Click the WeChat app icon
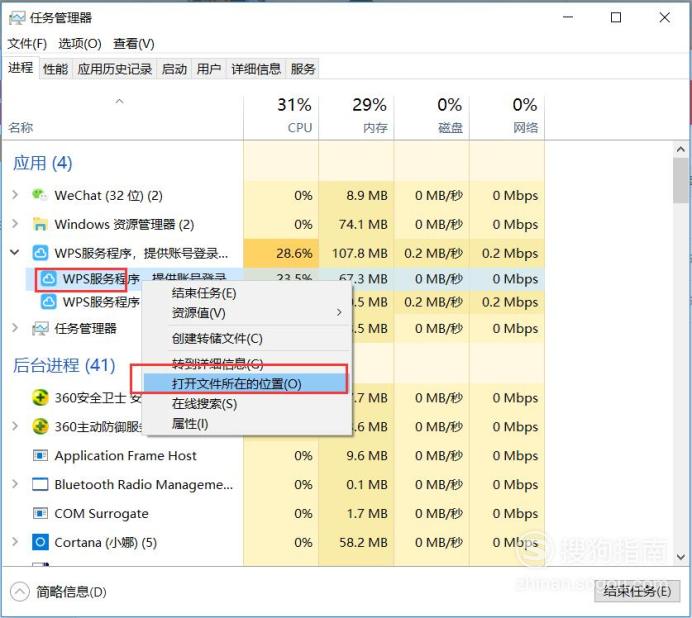Viewport: 692px width, 618px height. 40,195
